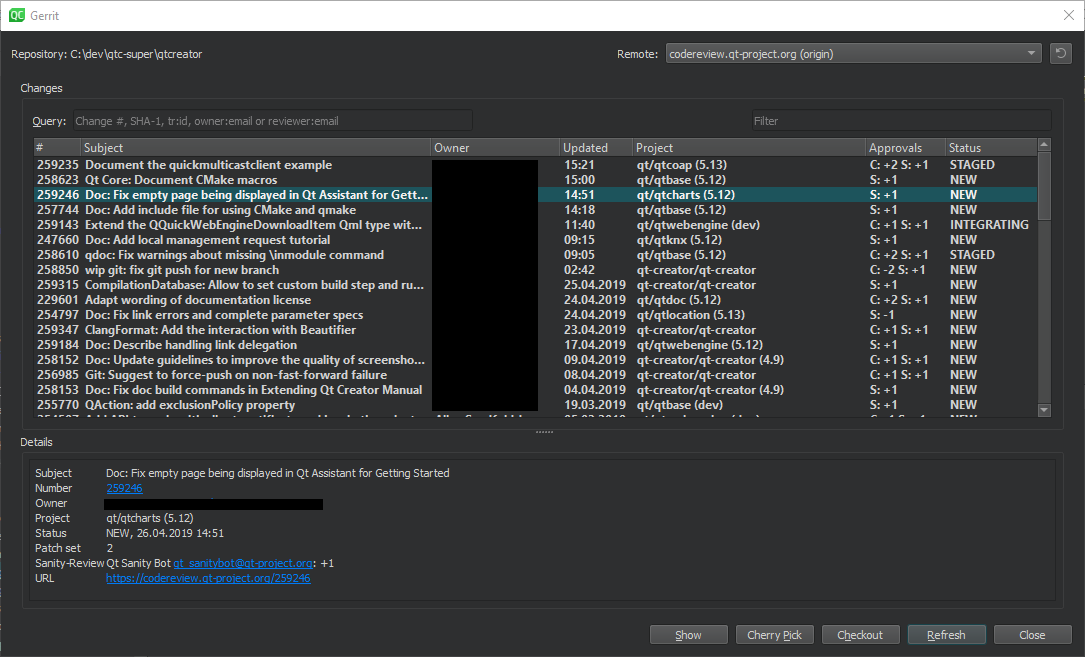Viewport: 1085px width, 657px height.
Task: Click the Checkout button
Action: (x=860, y=635)
